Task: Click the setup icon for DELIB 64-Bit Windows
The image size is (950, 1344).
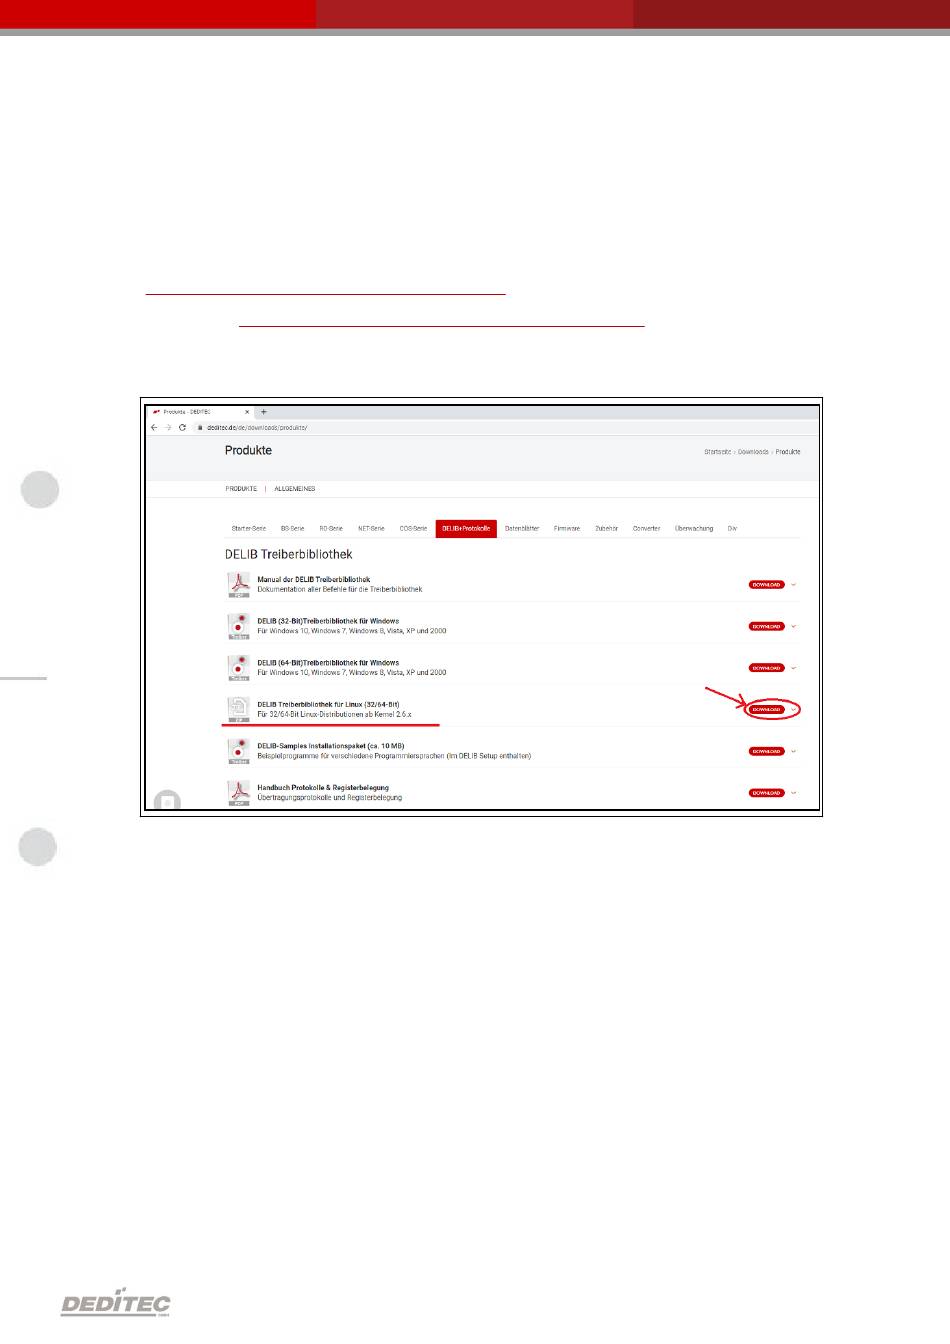Action: coord(238,668)
